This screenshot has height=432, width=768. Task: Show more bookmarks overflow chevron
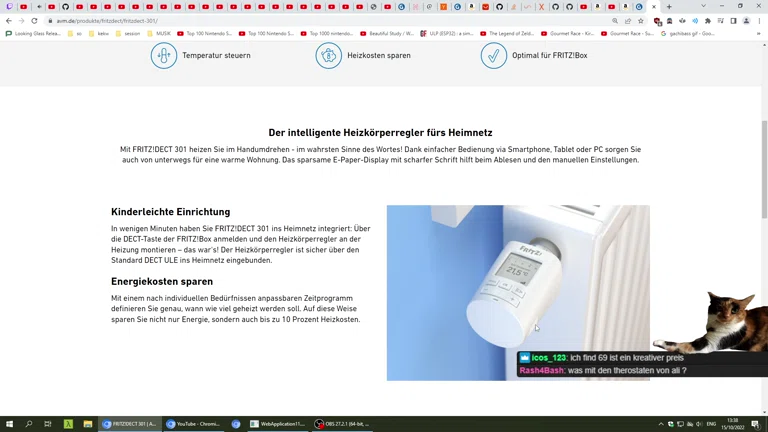coord(759,34)
